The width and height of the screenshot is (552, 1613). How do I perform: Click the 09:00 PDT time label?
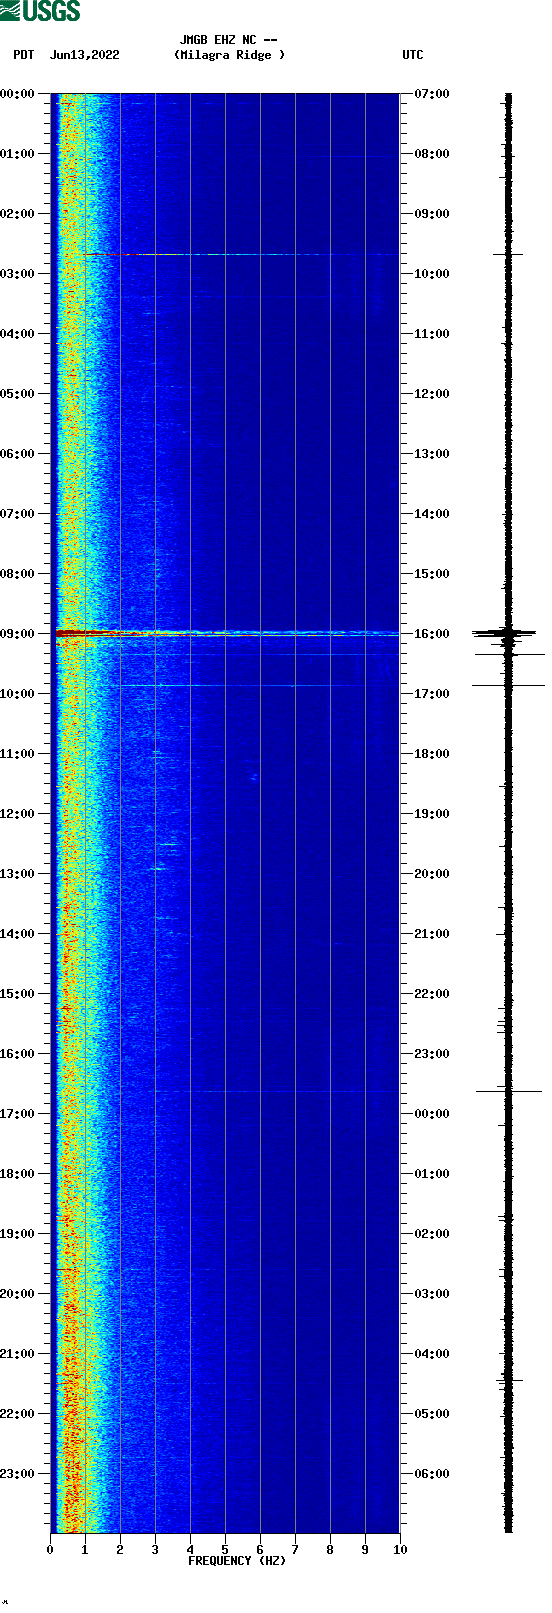click(18, 634)
